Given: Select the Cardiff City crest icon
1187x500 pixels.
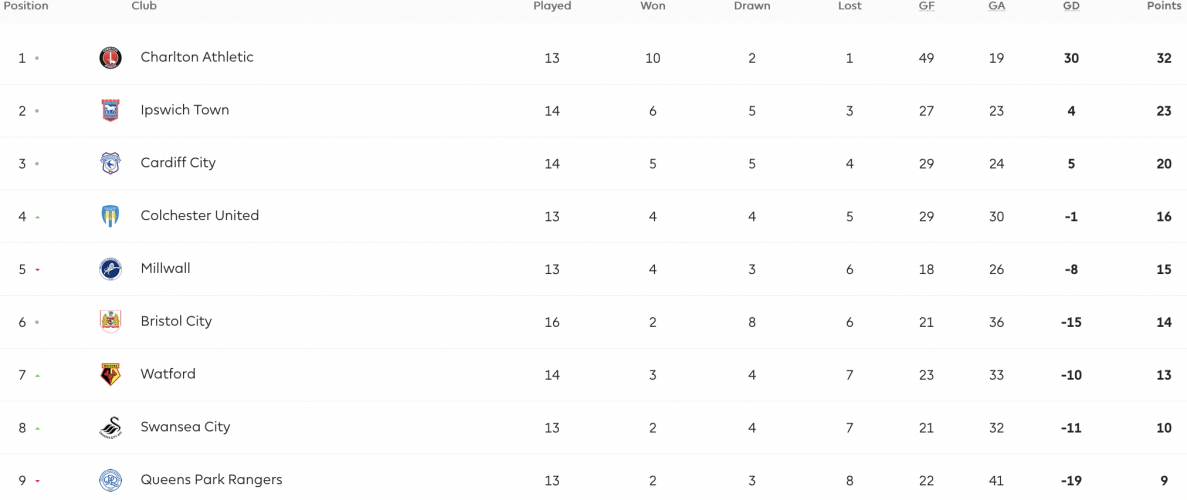Looking at the screenshot, I should pyautogui.click(x=111, y=163).
